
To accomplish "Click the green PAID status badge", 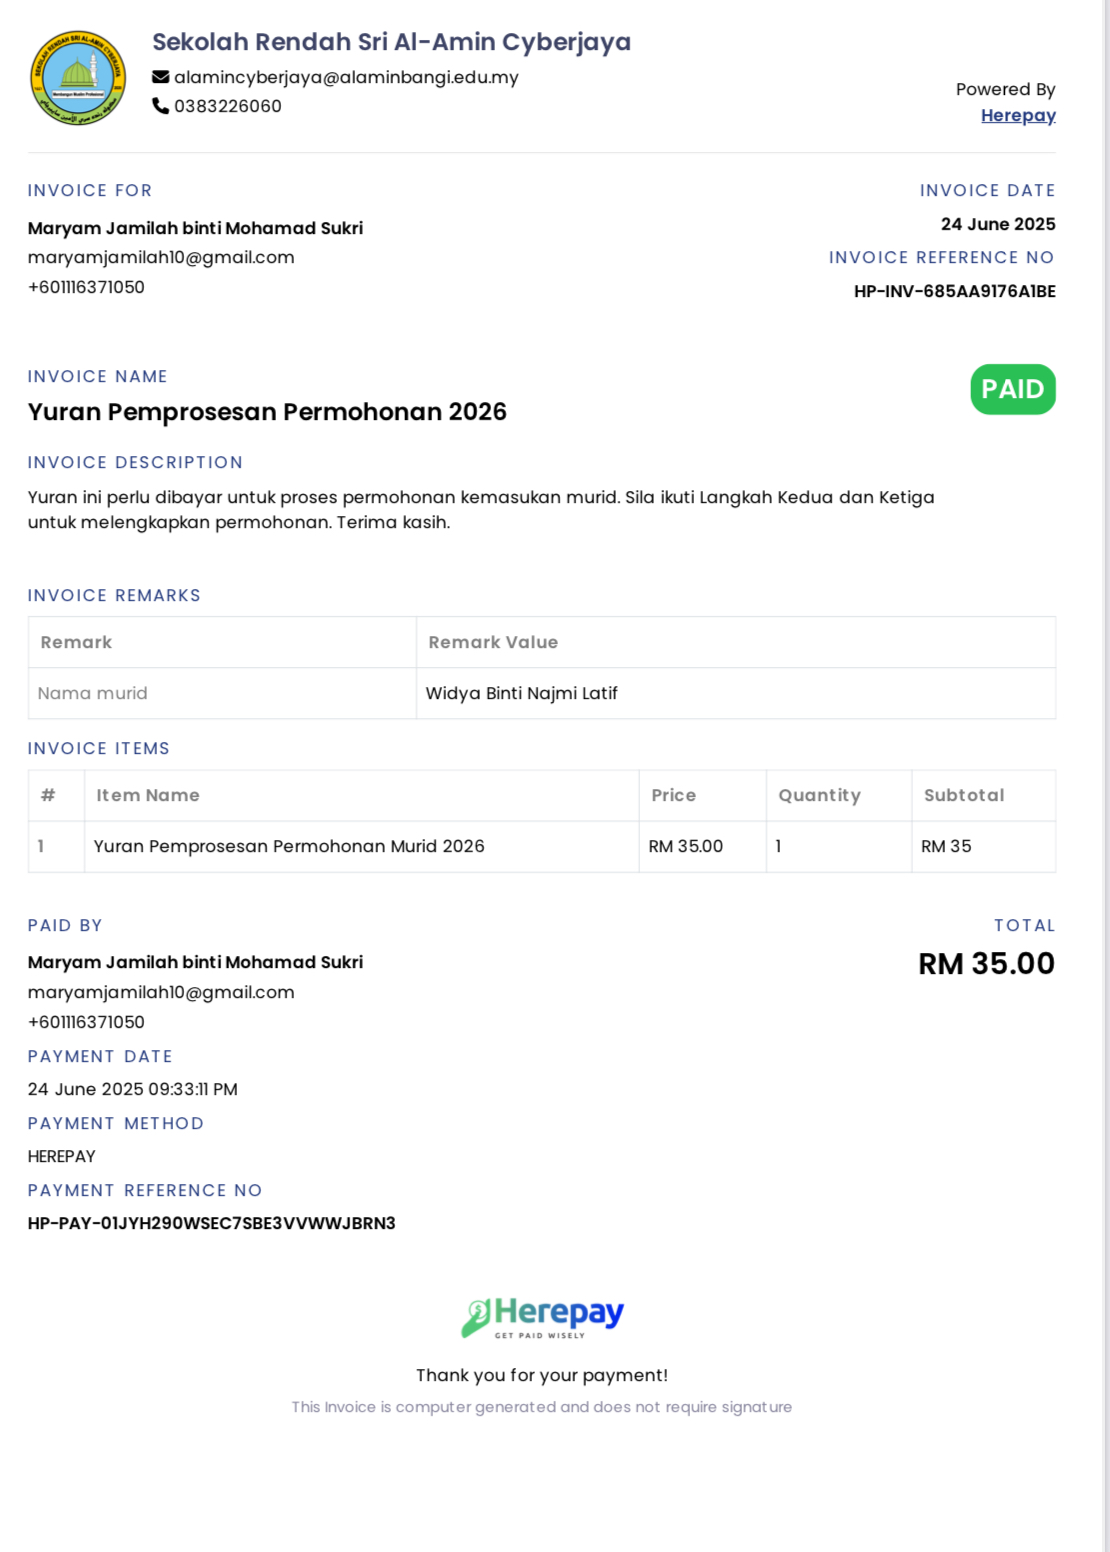I will (x=1012, y=389).
